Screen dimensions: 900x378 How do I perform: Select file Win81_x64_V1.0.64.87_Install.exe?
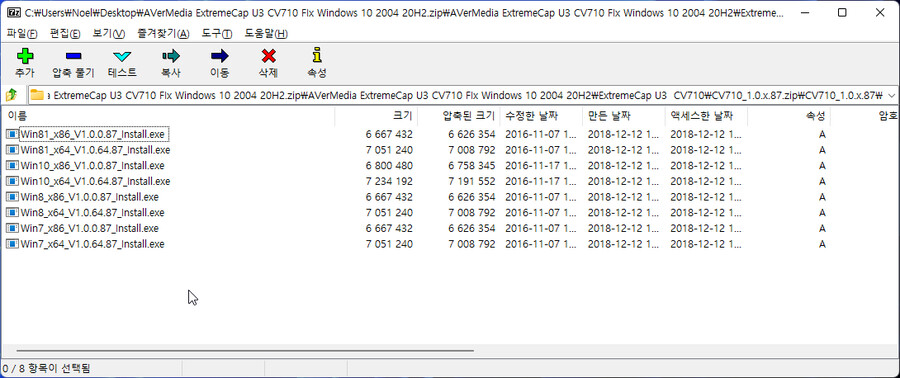95,150
